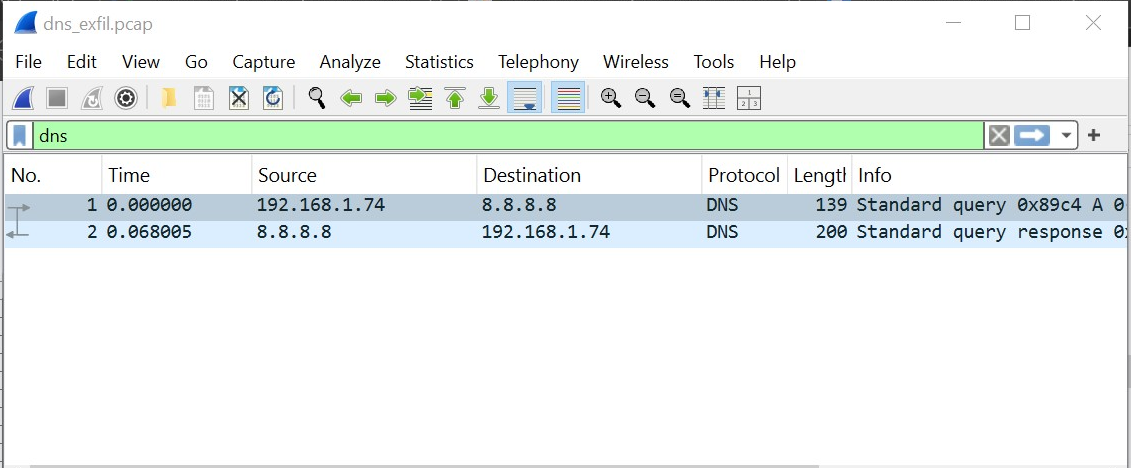Open recent display filters dropdown

coord(1065,136)
